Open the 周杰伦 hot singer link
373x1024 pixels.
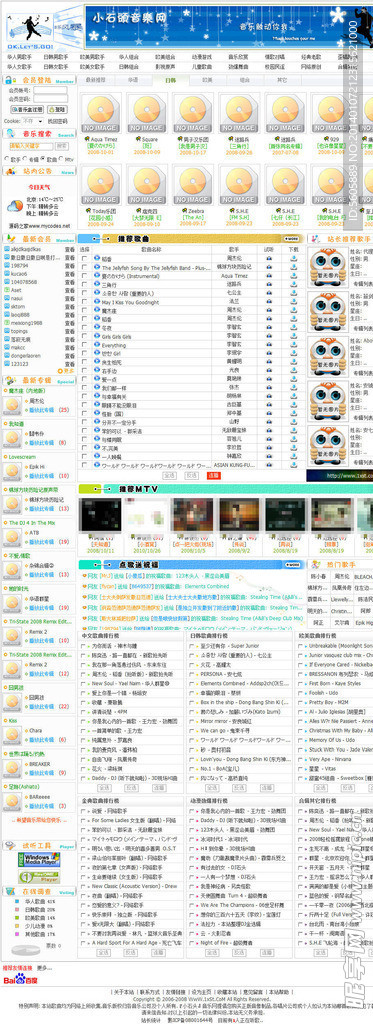[x=342, y=577]
